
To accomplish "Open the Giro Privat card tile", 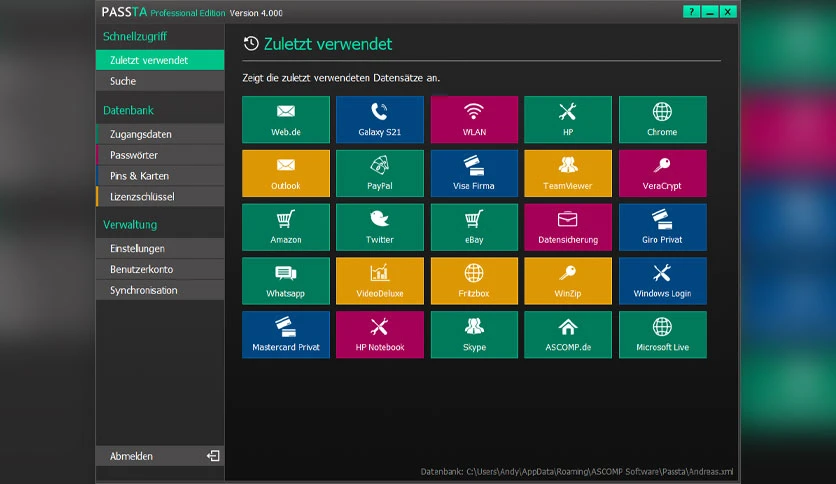I will [663, 227].
